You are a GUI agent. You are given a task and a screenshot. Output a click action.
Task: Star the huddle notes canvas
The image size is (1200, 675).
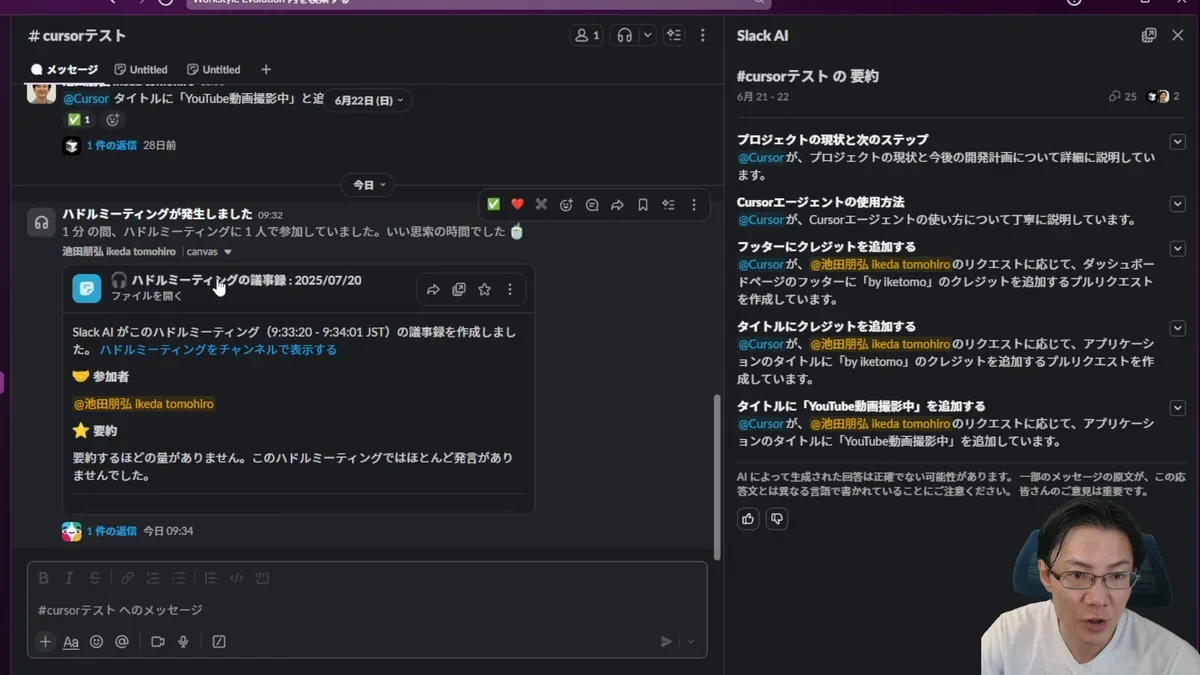pos(484,289)
